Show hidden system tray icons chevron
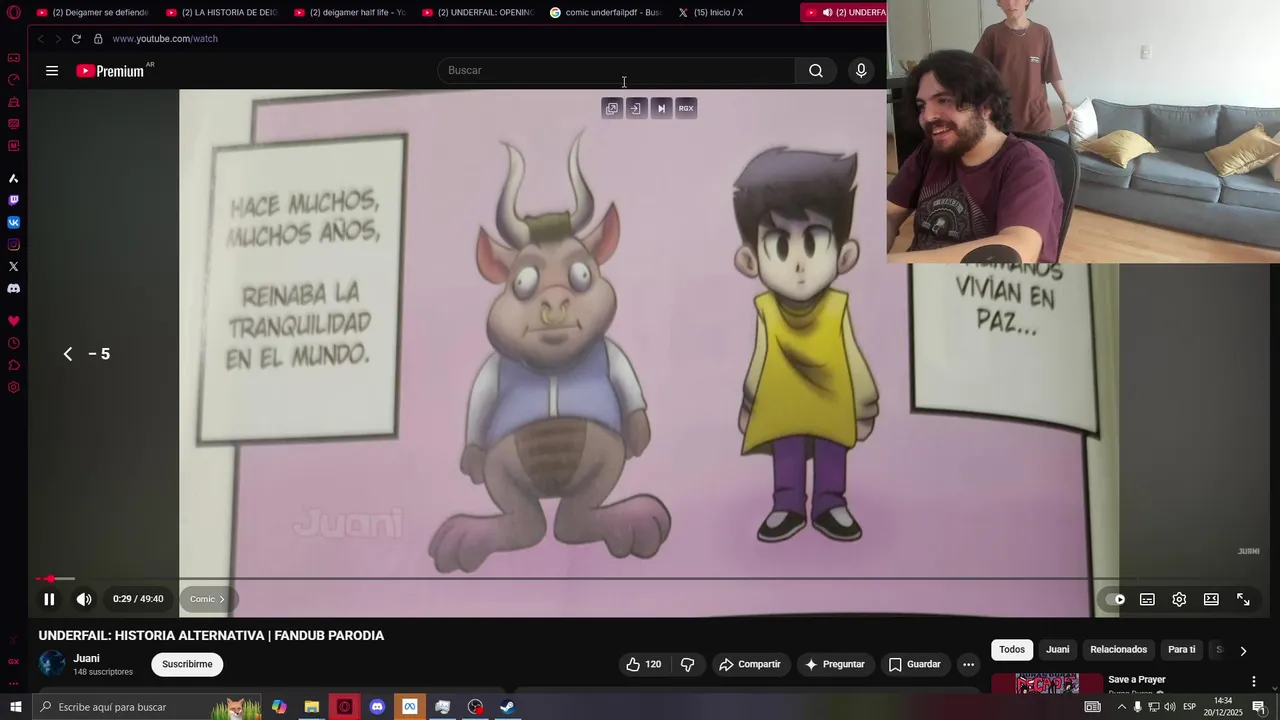The image size is (1280, 720). coord(1121,707)
